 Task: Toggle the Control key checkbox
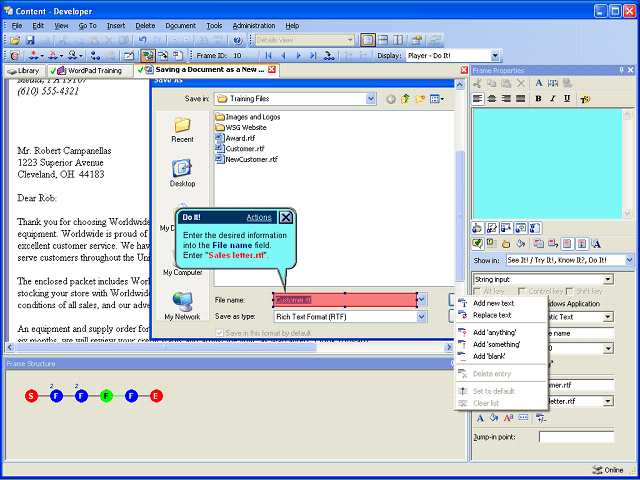click(521, 291)
